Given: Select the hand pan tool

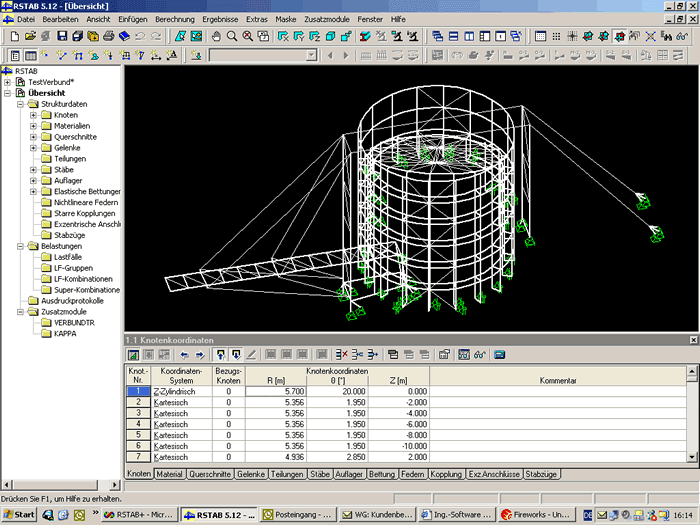Looking at the screenshot, I should pyautogui.click(x=216, y=36).
